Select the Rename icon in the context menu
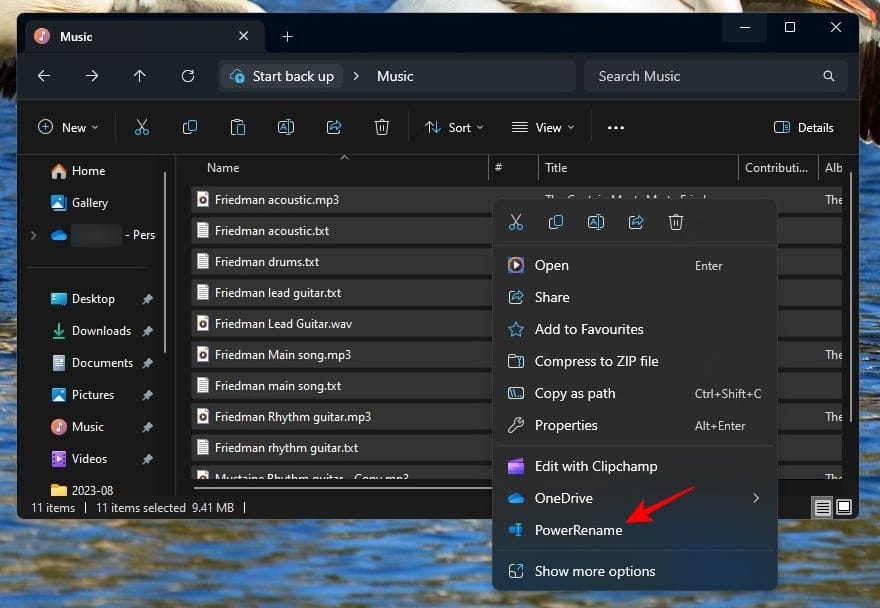The width and height of the screenshot is (880, 608). [596, 222]
